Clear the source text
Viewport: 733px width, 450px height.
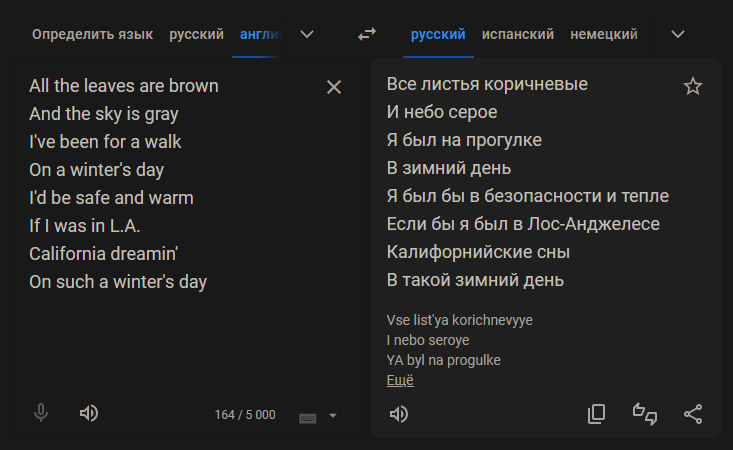pos(334,87)
